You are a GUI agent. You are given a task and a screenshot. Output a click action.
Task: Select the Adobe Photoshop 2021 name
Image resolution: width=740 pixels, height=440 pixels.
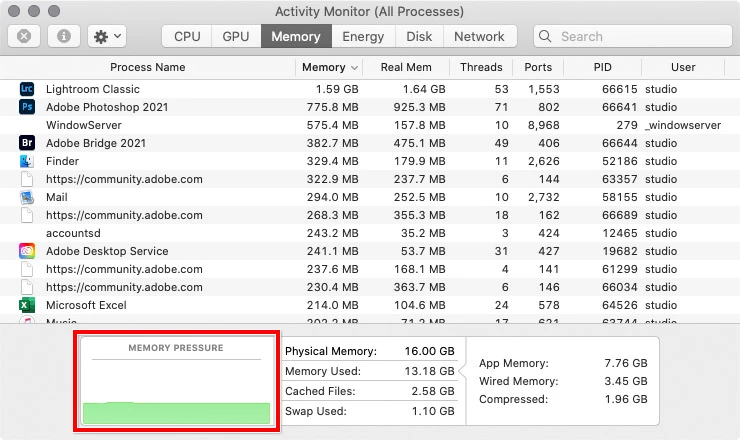coord(107,107)
